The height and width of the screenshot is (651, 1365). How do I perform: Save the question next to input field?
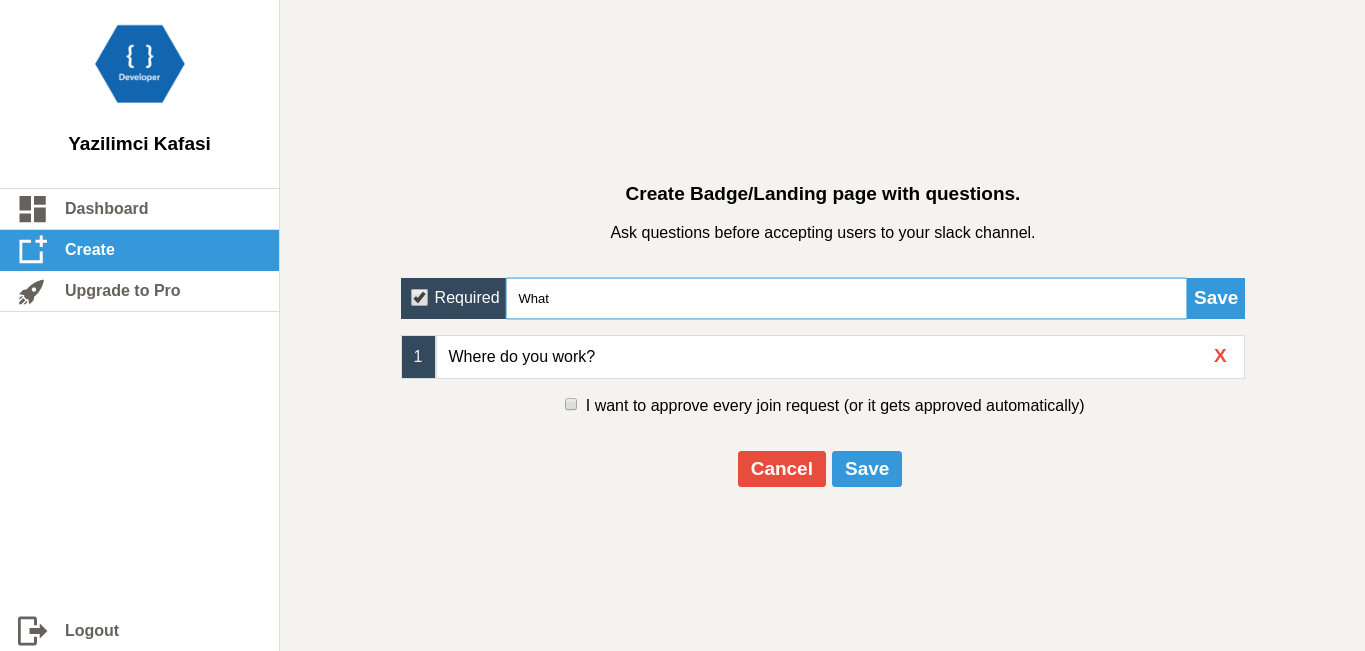(x=1216, y=298)
